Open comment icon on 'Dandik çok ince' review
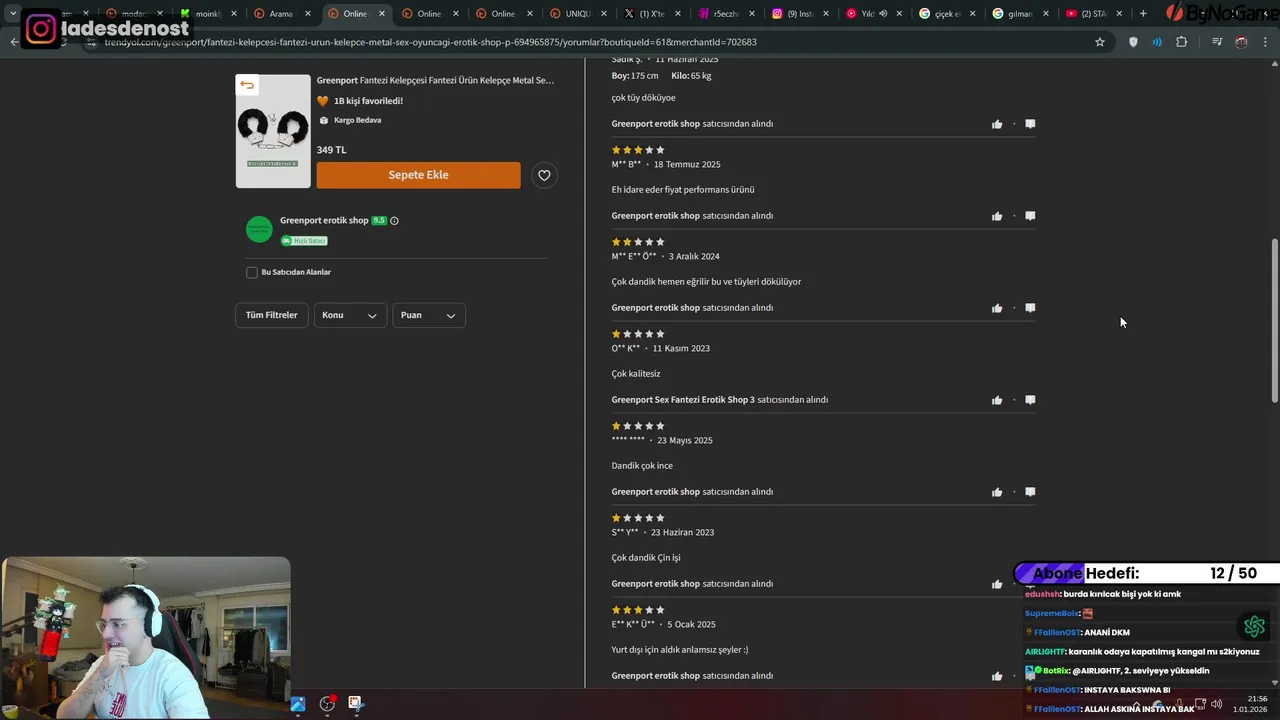Viewport: 1280px width, 720px height. (1030, 492)
